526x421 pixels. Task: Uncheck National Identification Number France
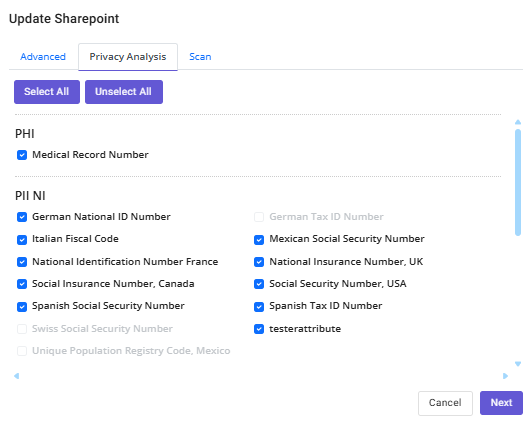point(22,262)
